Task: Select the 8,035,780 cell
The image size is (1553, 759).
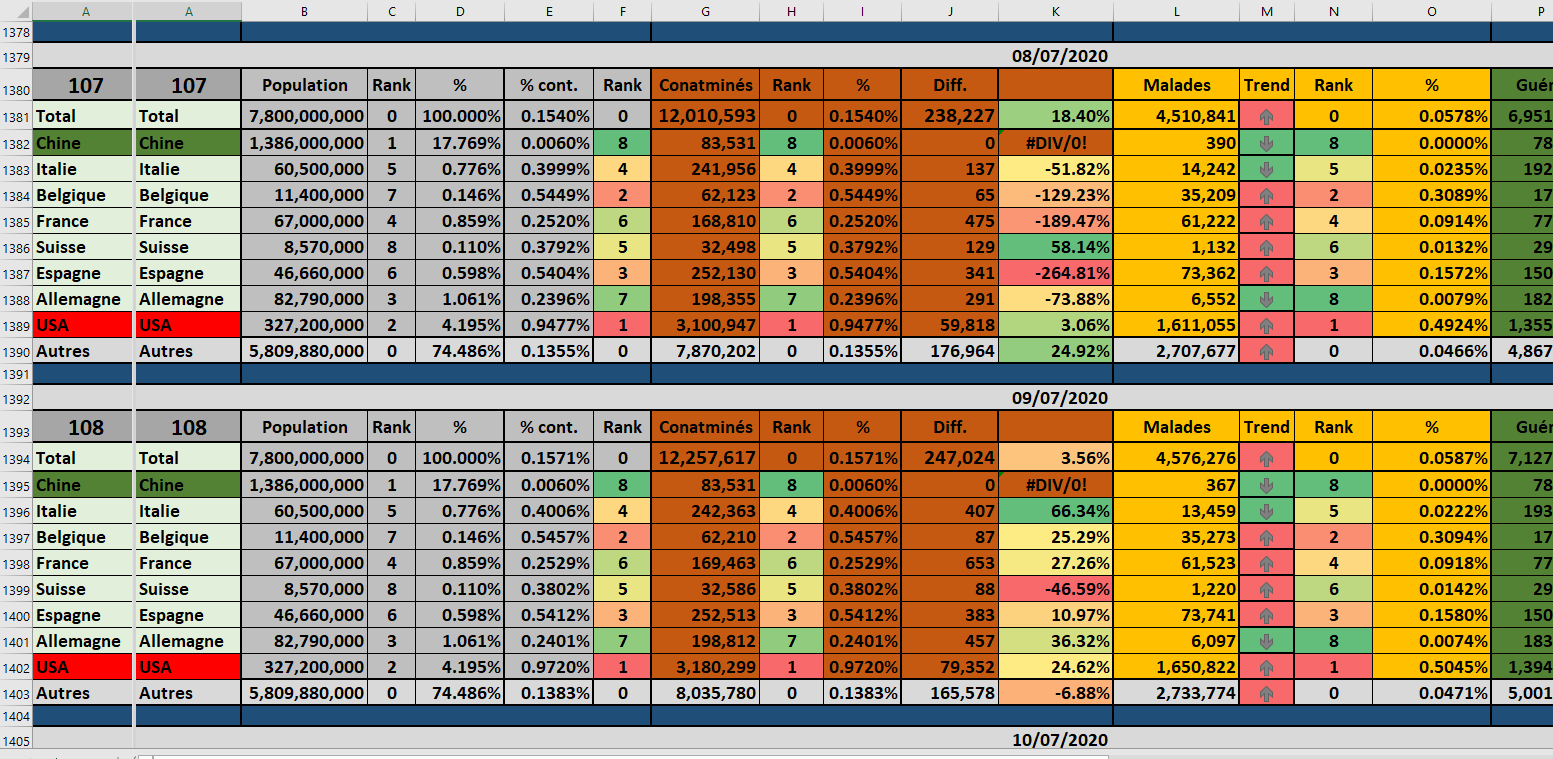Action: 705,693
